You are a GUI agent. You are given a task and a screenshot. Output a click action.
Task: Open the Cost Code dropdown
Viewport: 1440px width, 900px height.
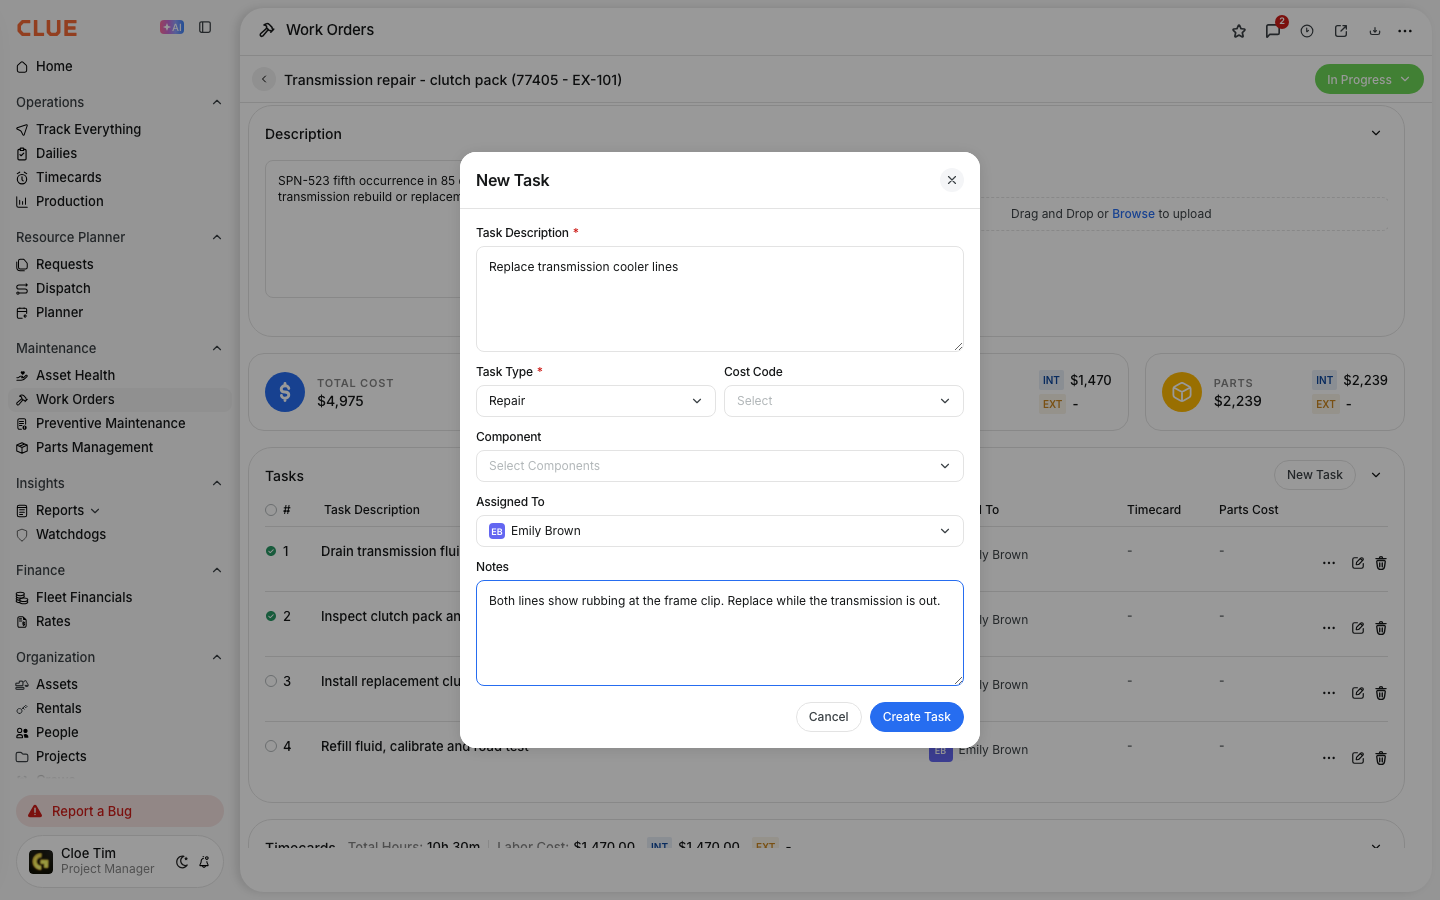click(x=844, y=401)
